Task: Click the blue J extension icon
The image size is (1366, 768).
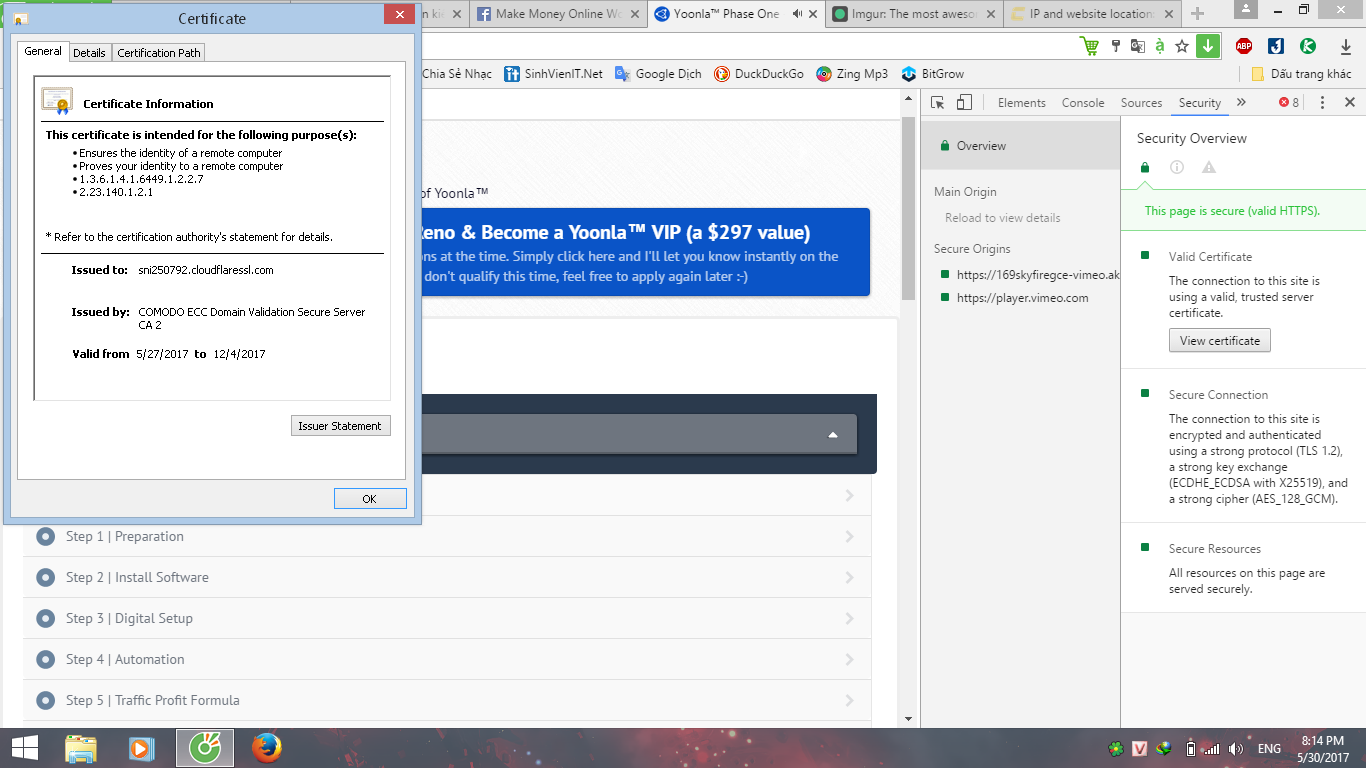Action: pyautogui.click(x=1276, y=46)
